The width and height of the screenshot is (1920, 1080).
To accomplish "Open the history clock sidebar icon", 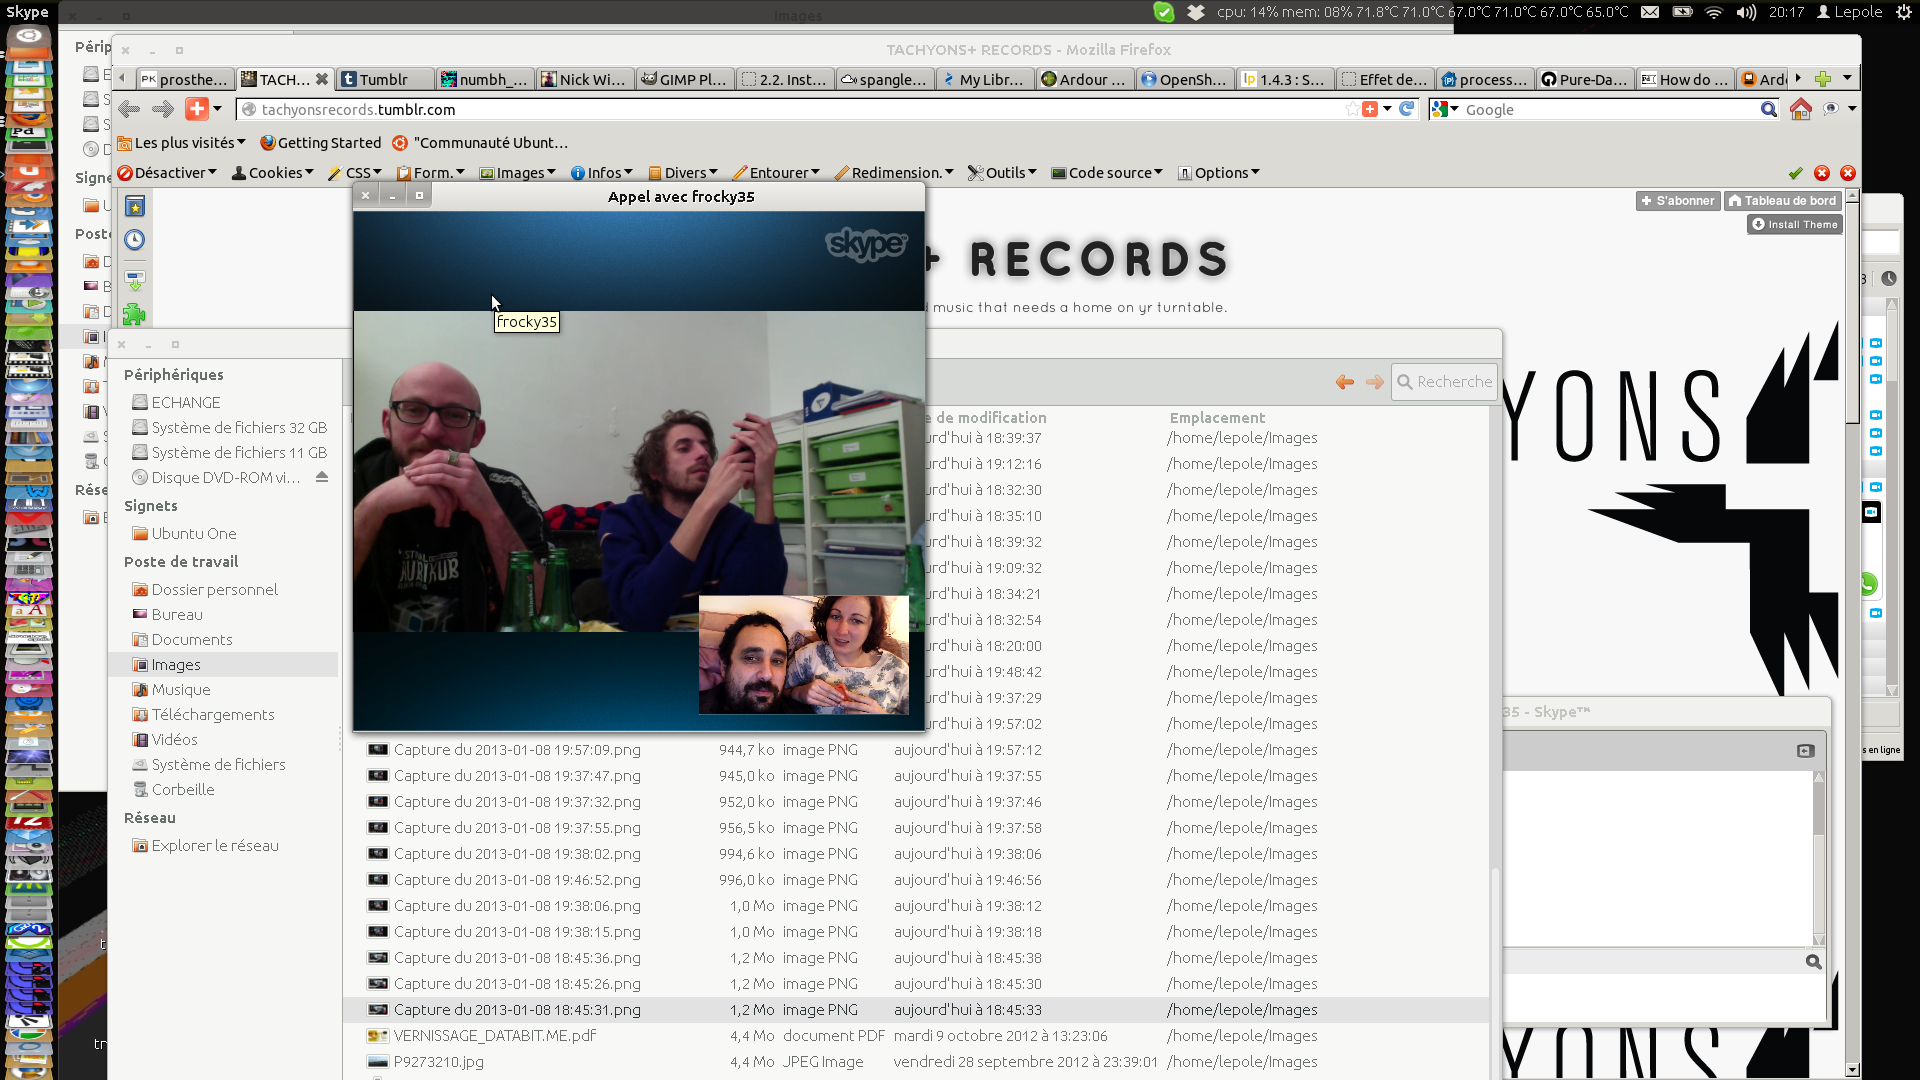I will click(x=135, y=240).
